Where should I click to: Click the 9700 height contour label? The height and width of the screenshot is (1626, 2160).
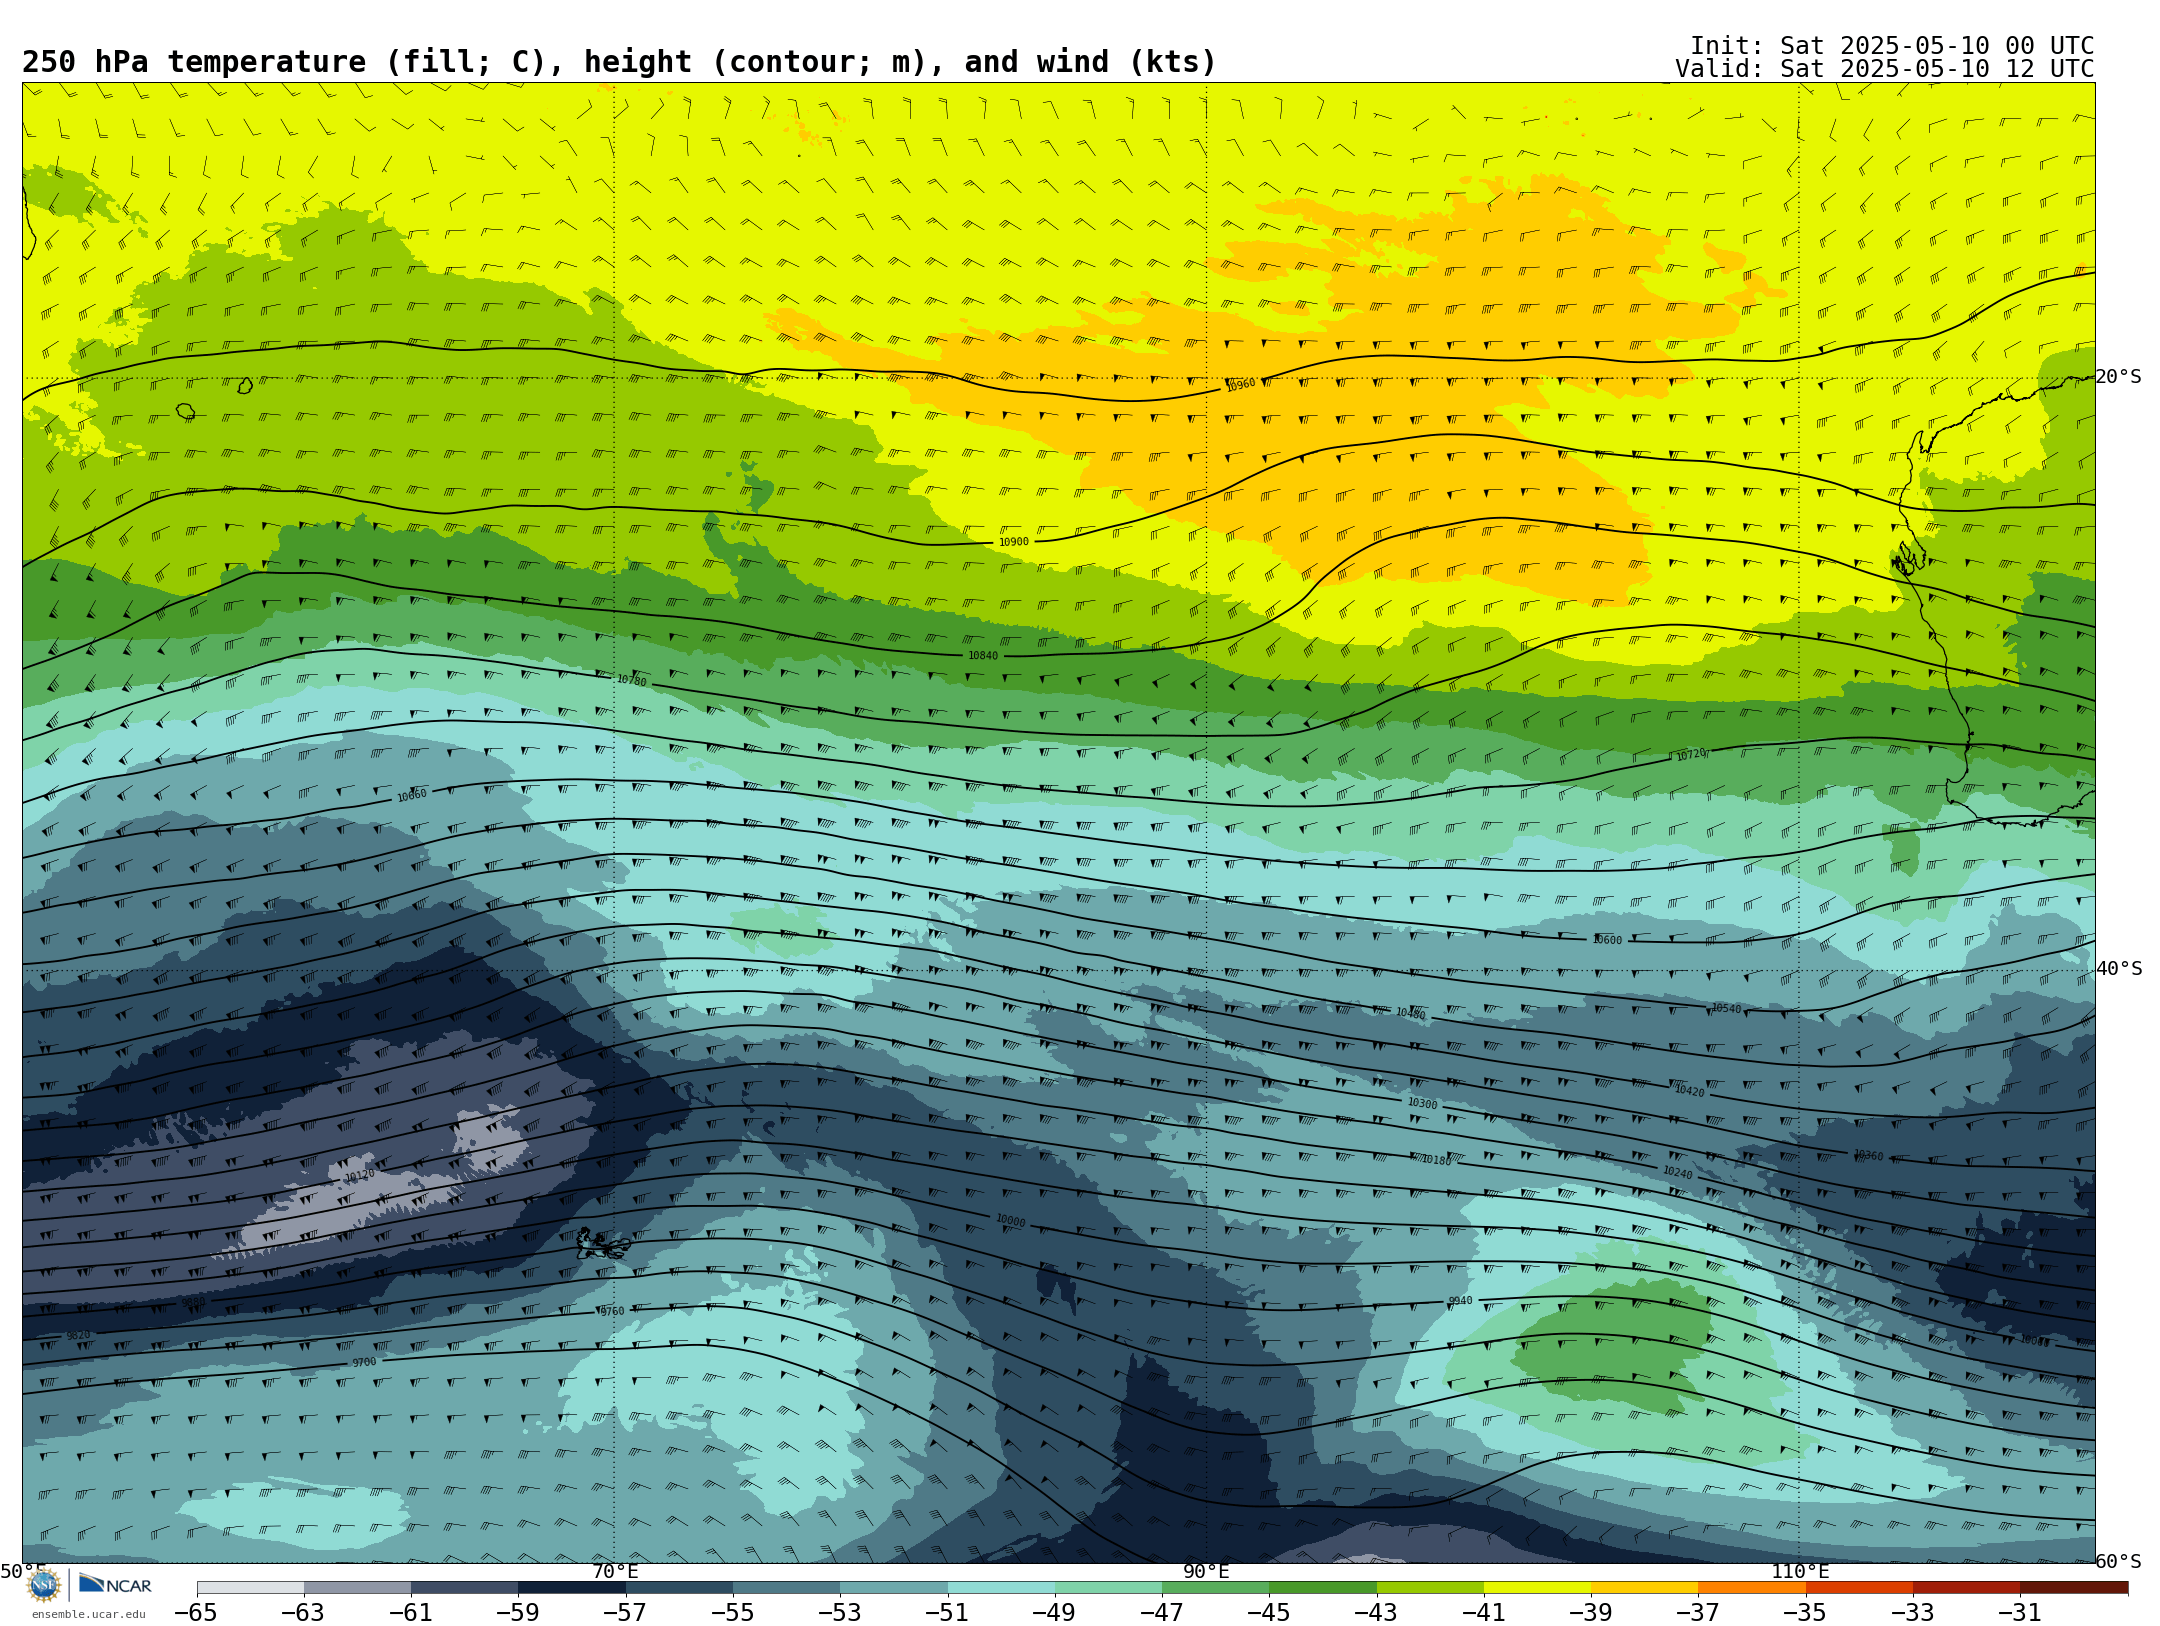[364, 1362]
